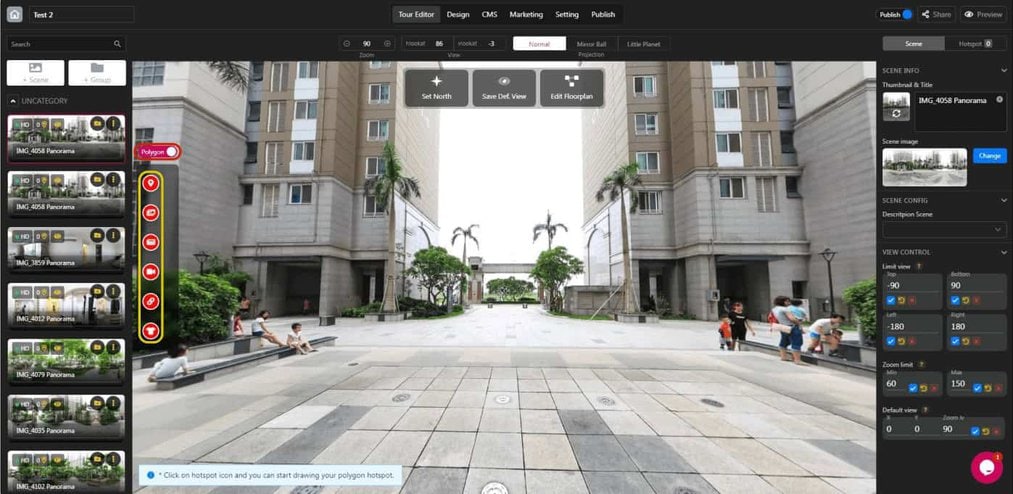Viewport: 1013px width, 494px height.
Task: Click the home icon in top-left corner
Action: 14,14
